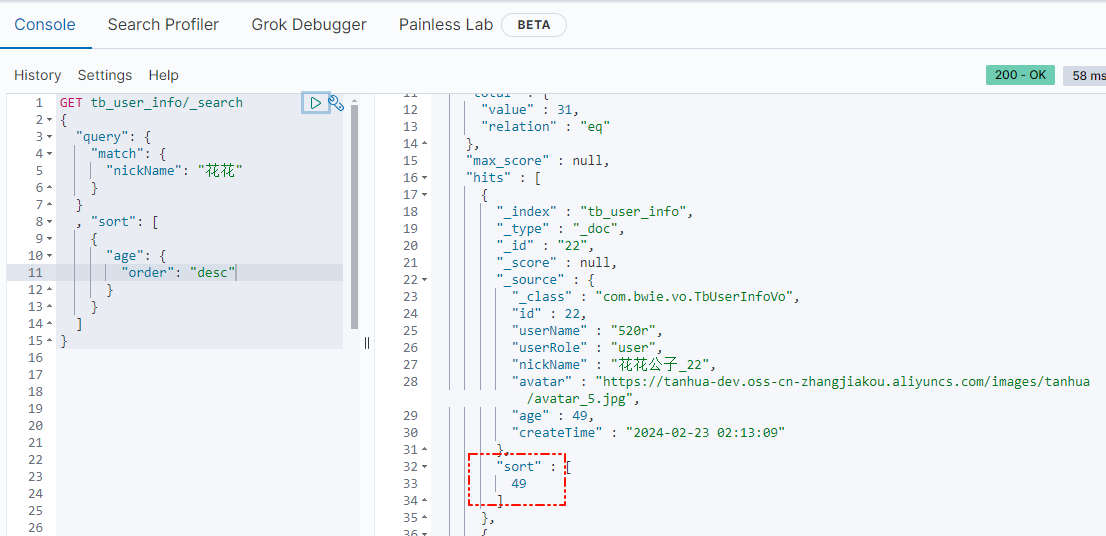Toggle the fold arrow at editor line 15
1106x536 pixels.
49,341
